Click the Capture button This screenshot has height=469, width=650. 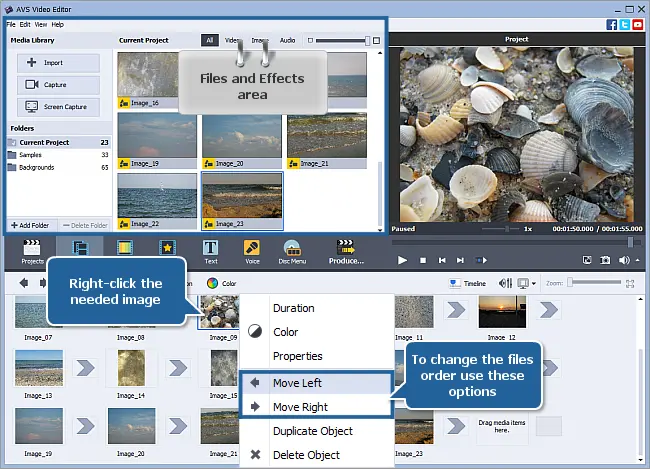click(58, 85)
